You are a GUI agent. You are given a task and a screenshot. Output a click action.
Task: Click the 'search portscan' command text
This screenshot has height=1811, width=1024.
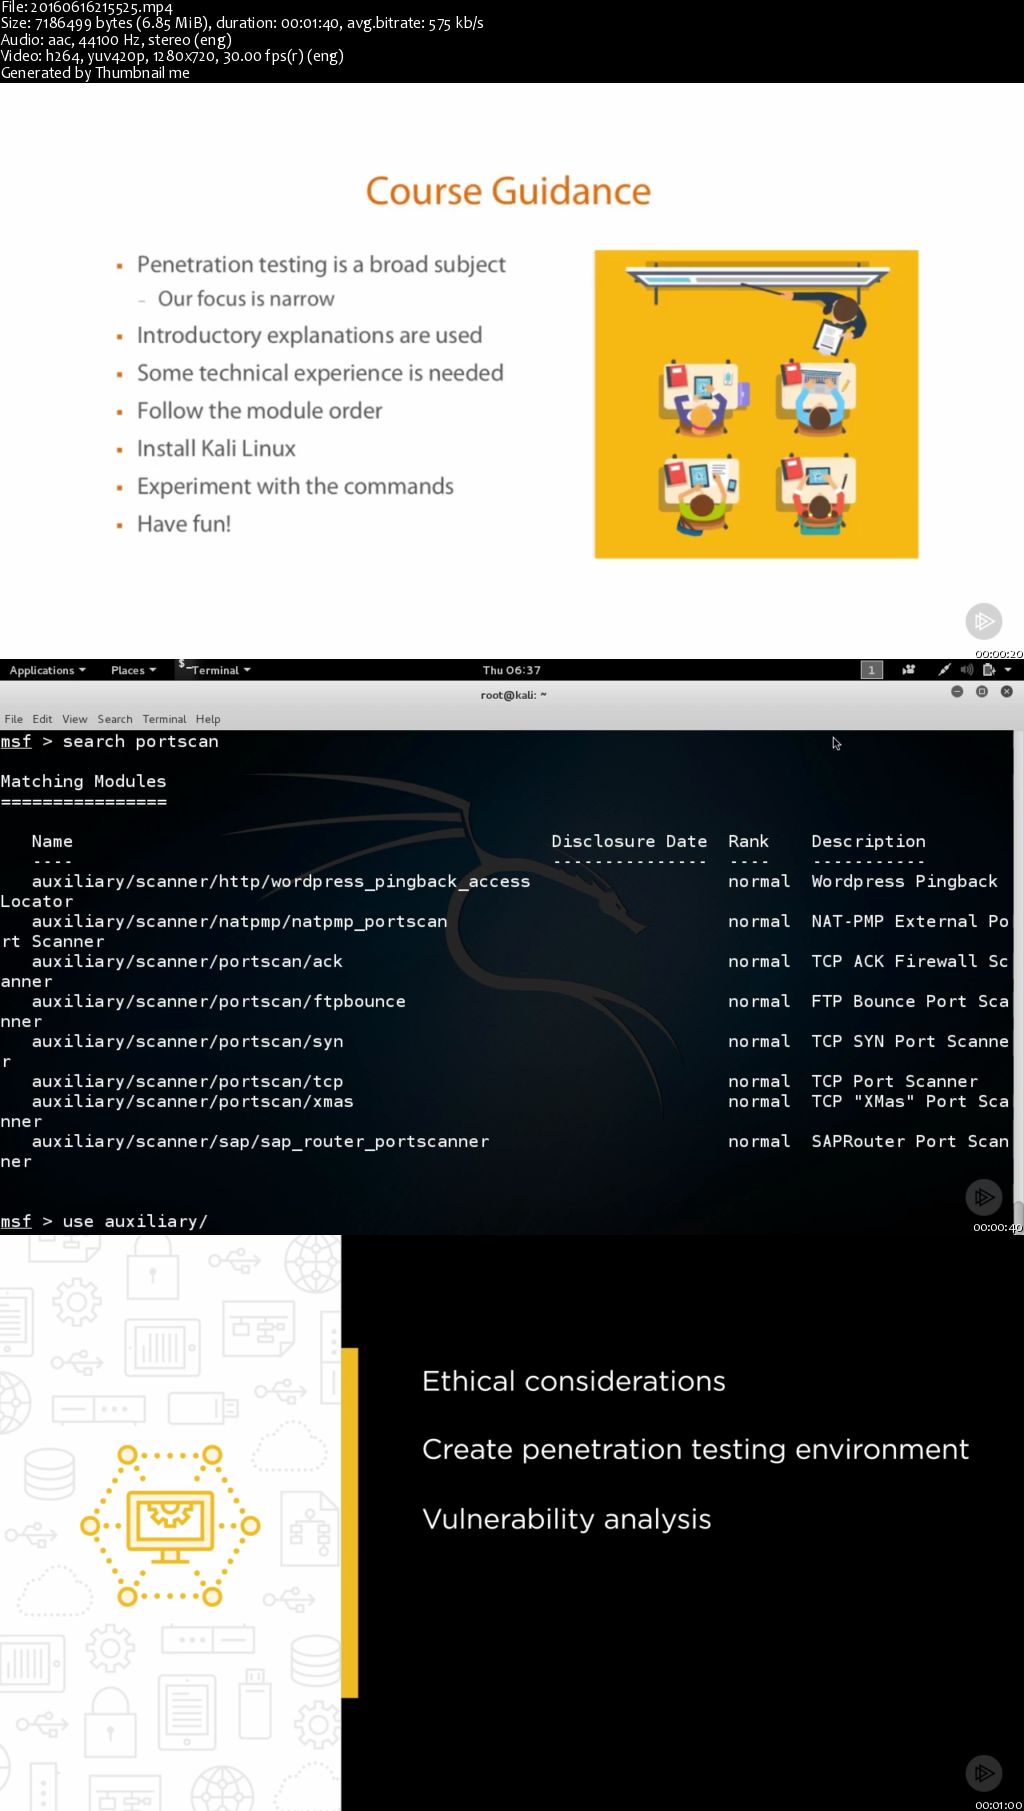coord(140,741)
